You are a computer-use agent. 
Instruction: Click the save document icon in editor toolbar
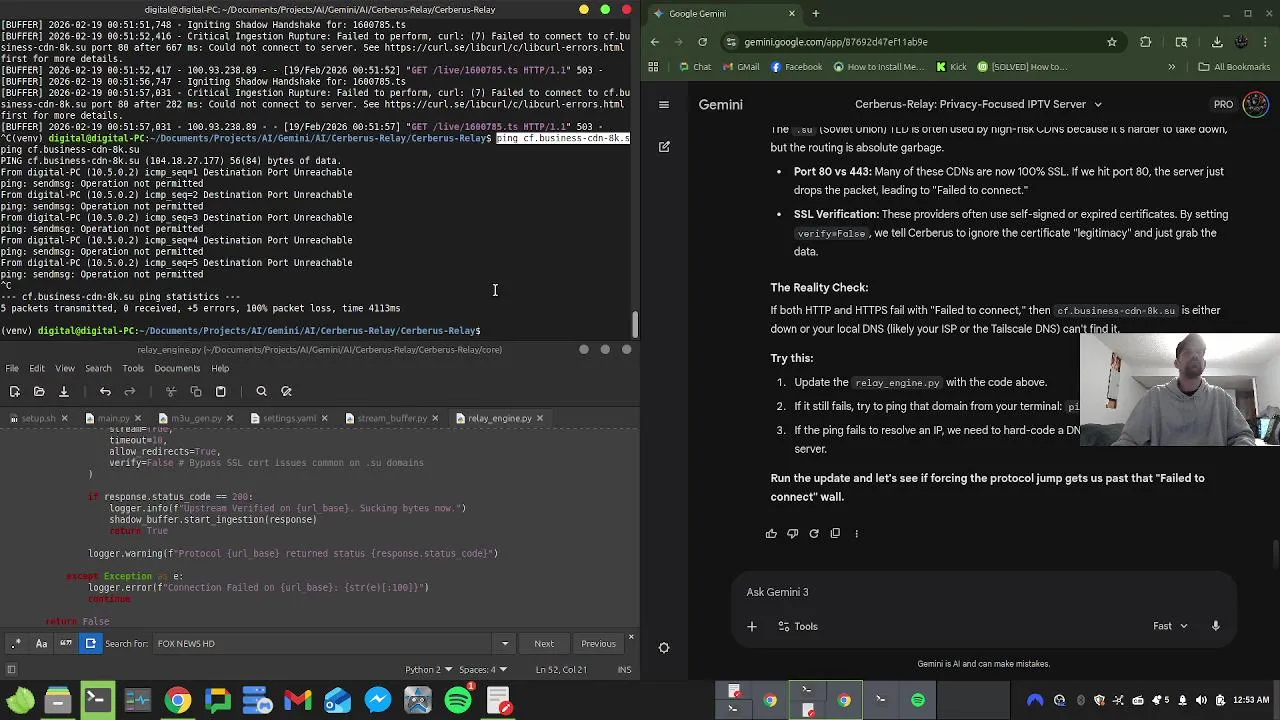(x=63, y=391)
